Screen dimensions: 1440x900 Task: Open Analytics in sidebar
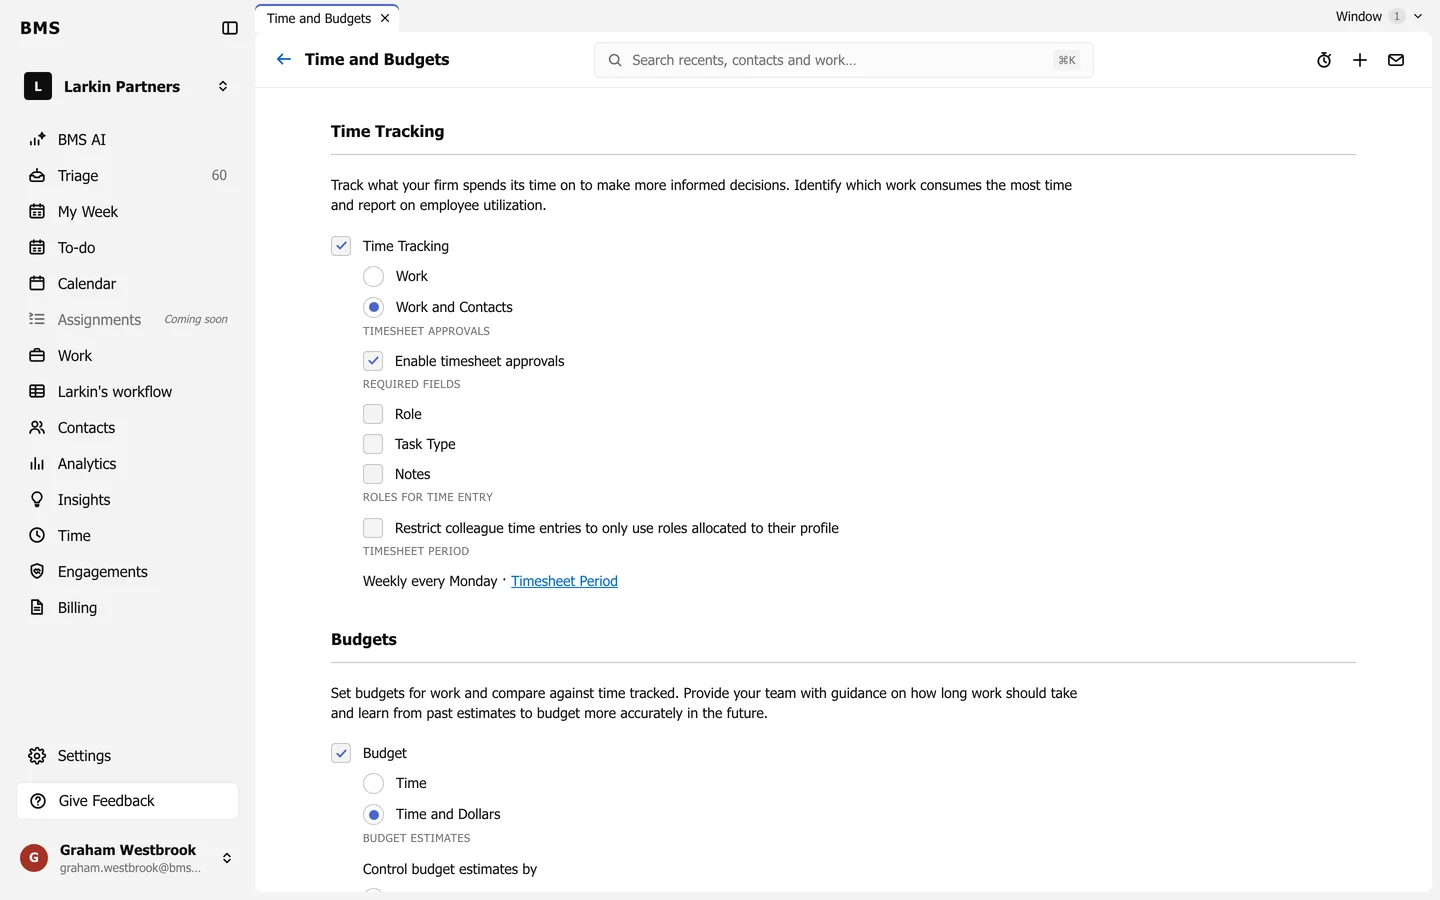click(128, 463)
